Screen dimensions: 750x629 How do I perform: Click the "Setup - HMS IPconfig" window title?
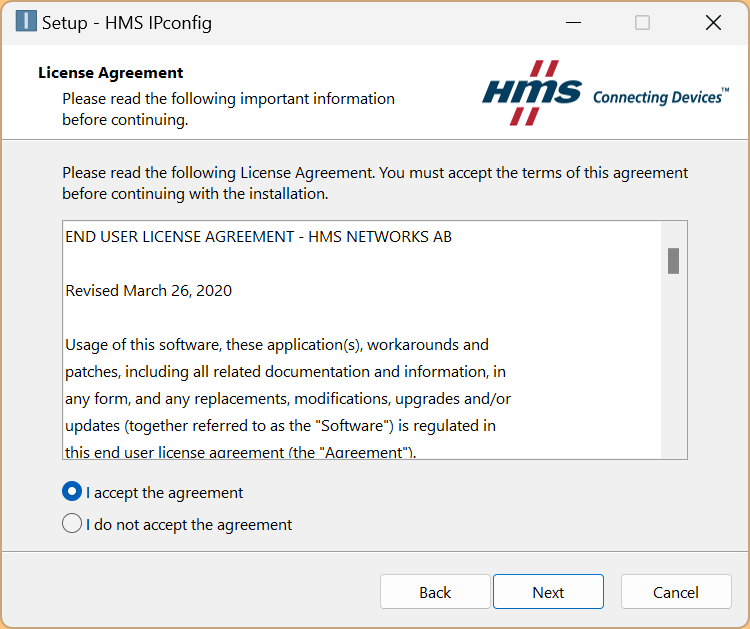click(x=127, y=22)
